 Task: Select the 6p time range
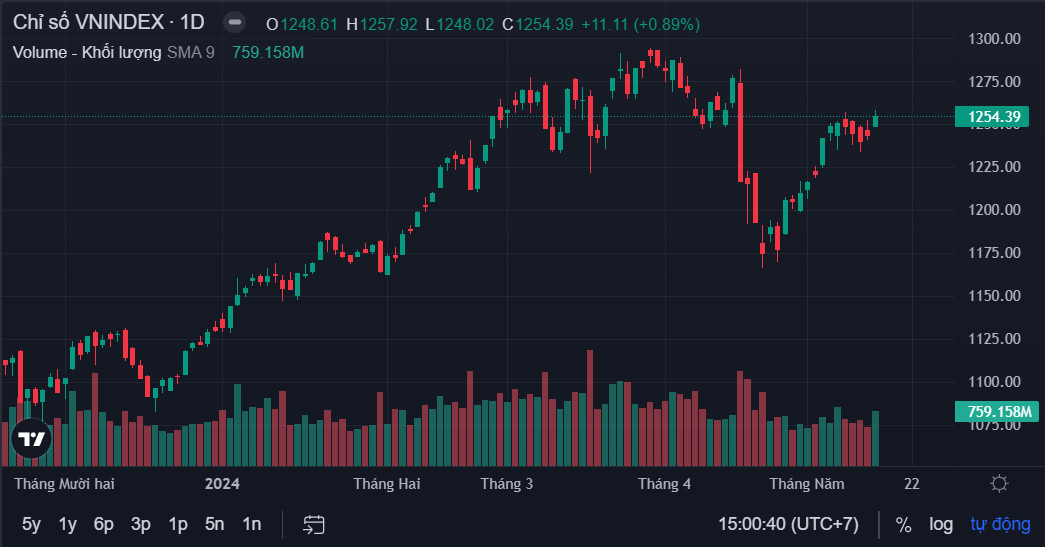click(x=103, y=524)
